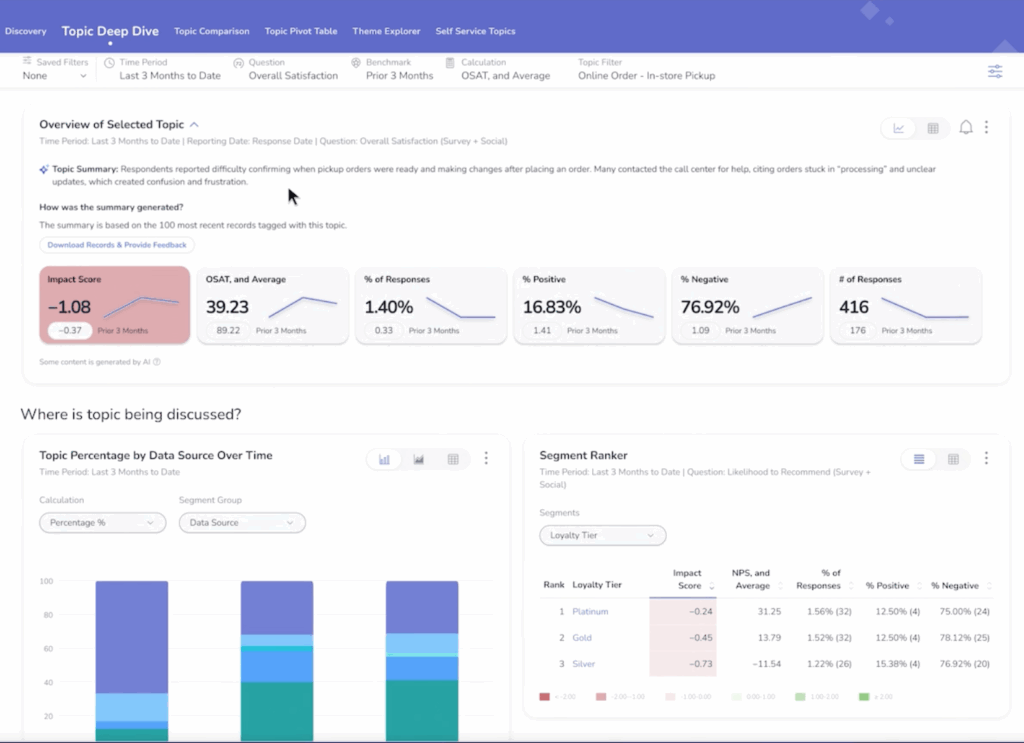
Task: Switch Topic Percentage chart to table view
Action: click(452, 459)
